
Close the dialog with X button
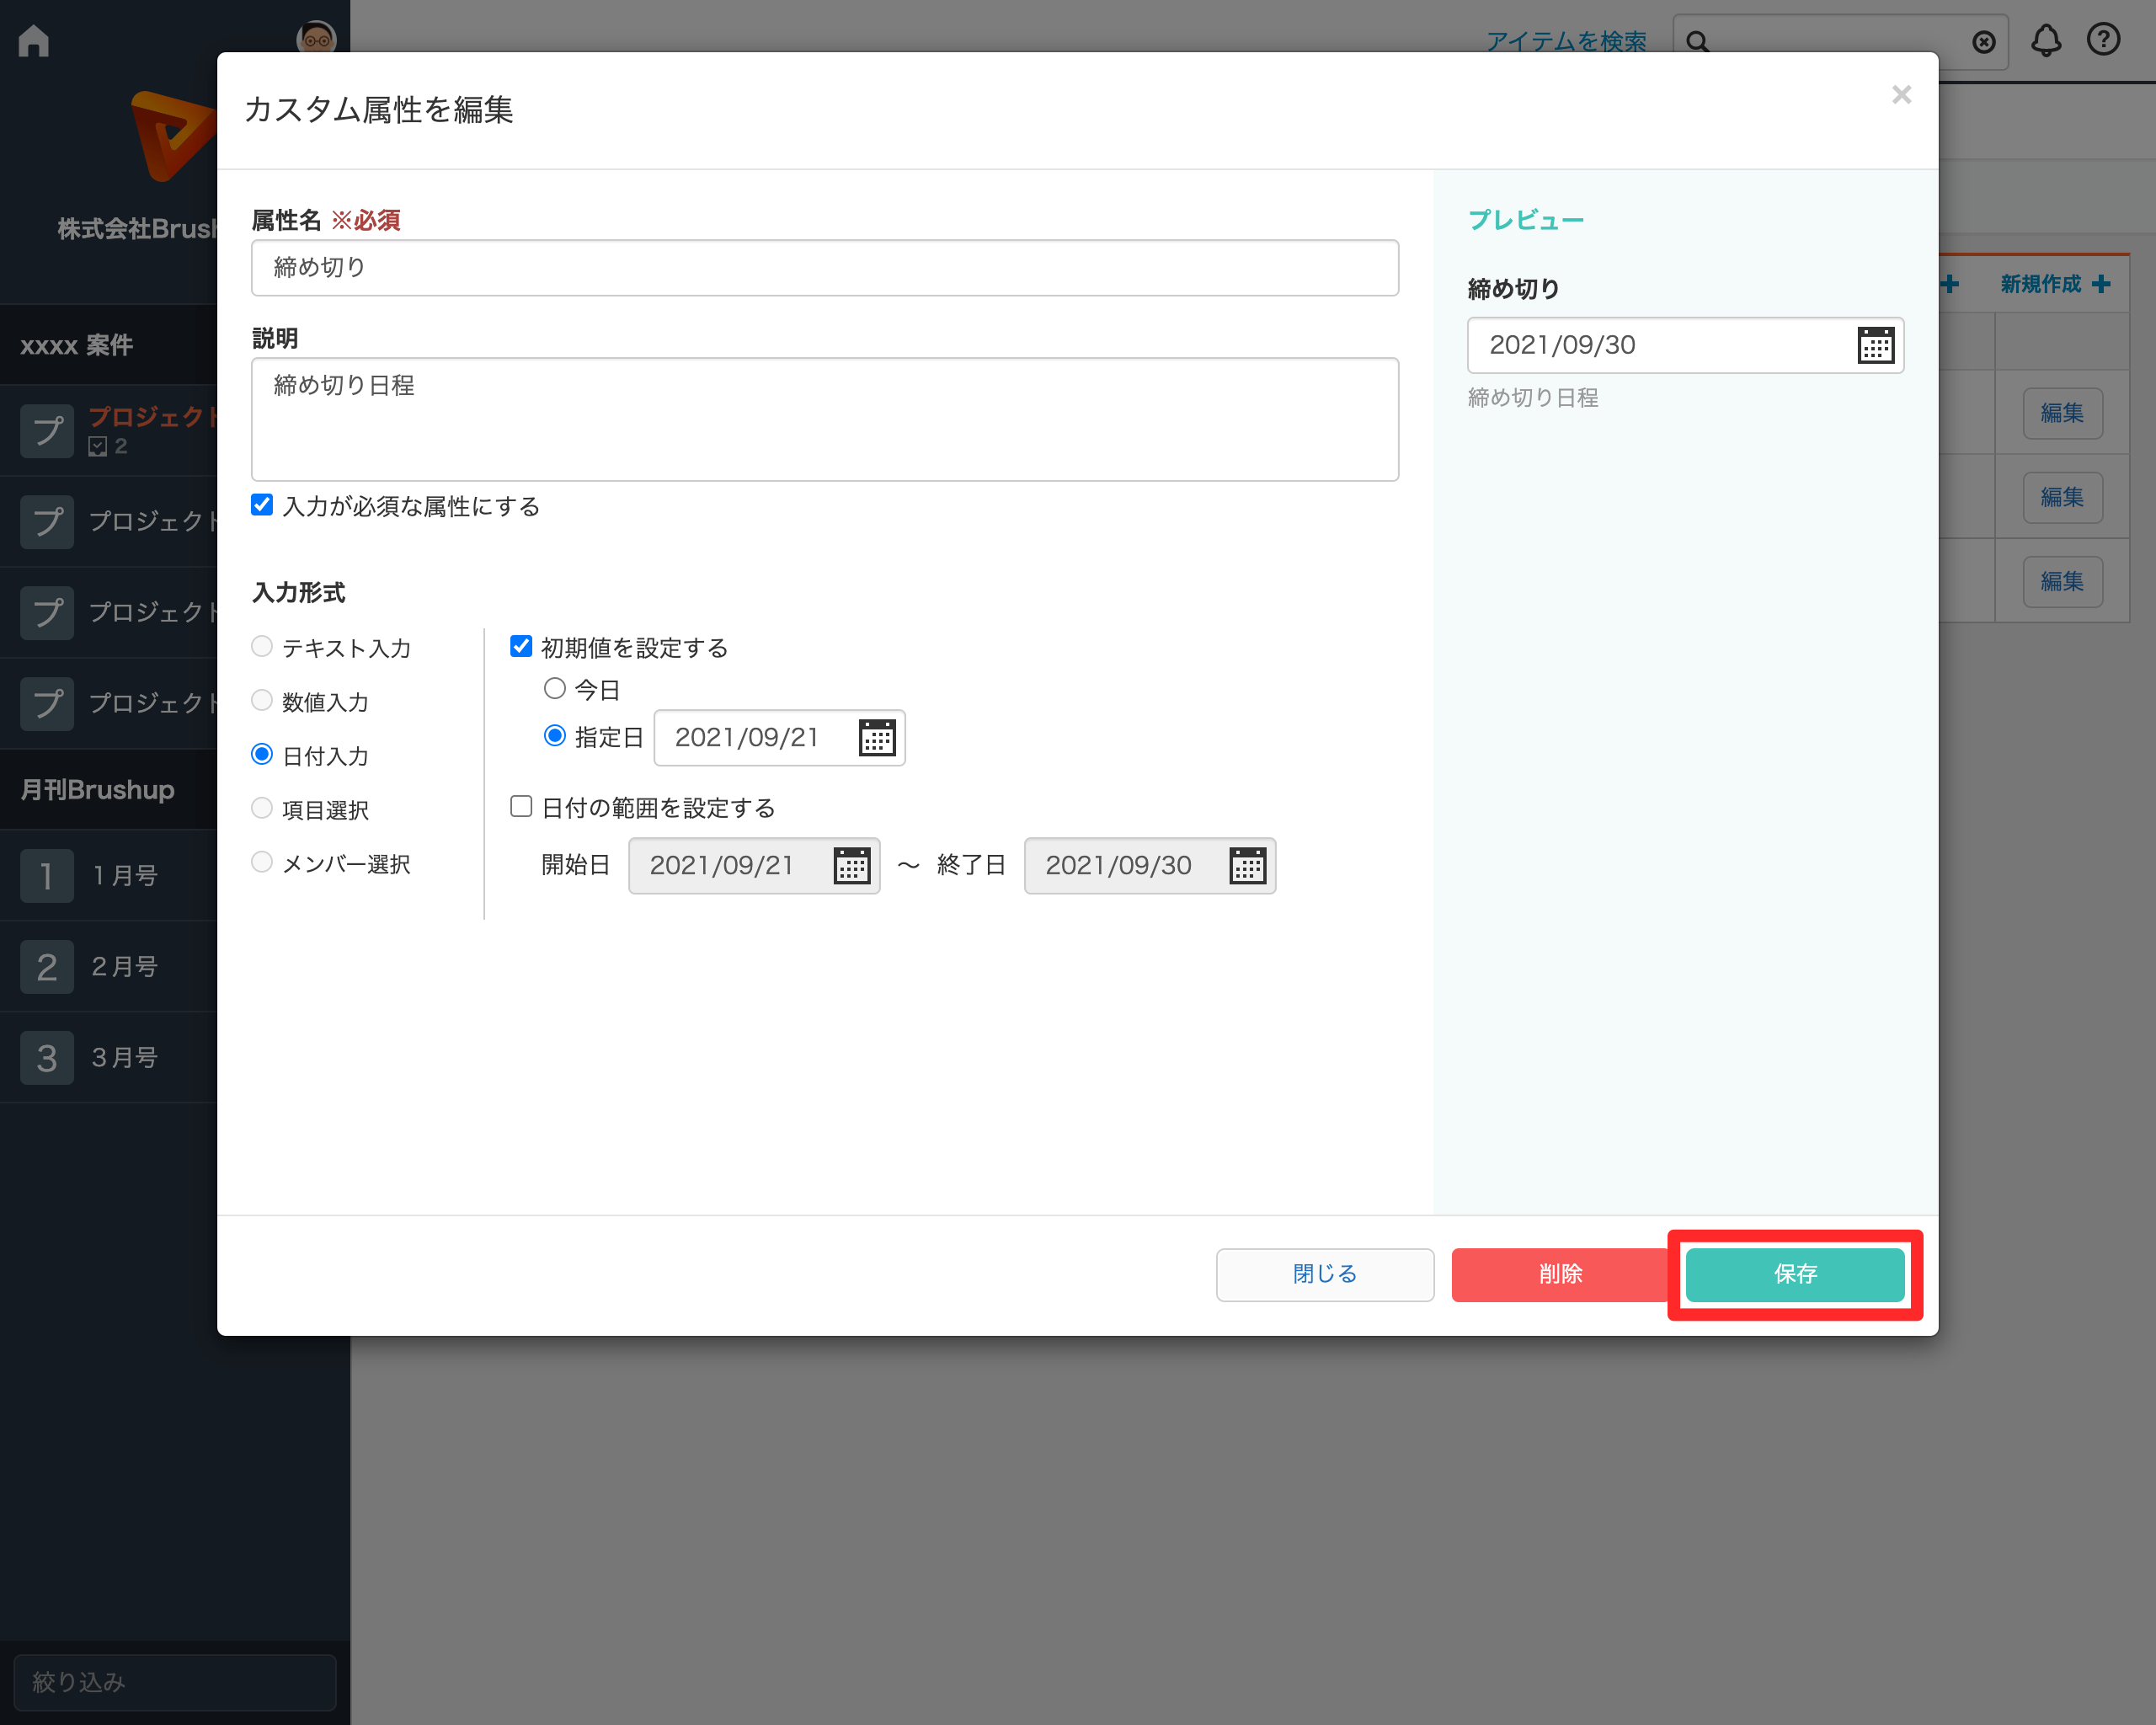(1901, 95)
